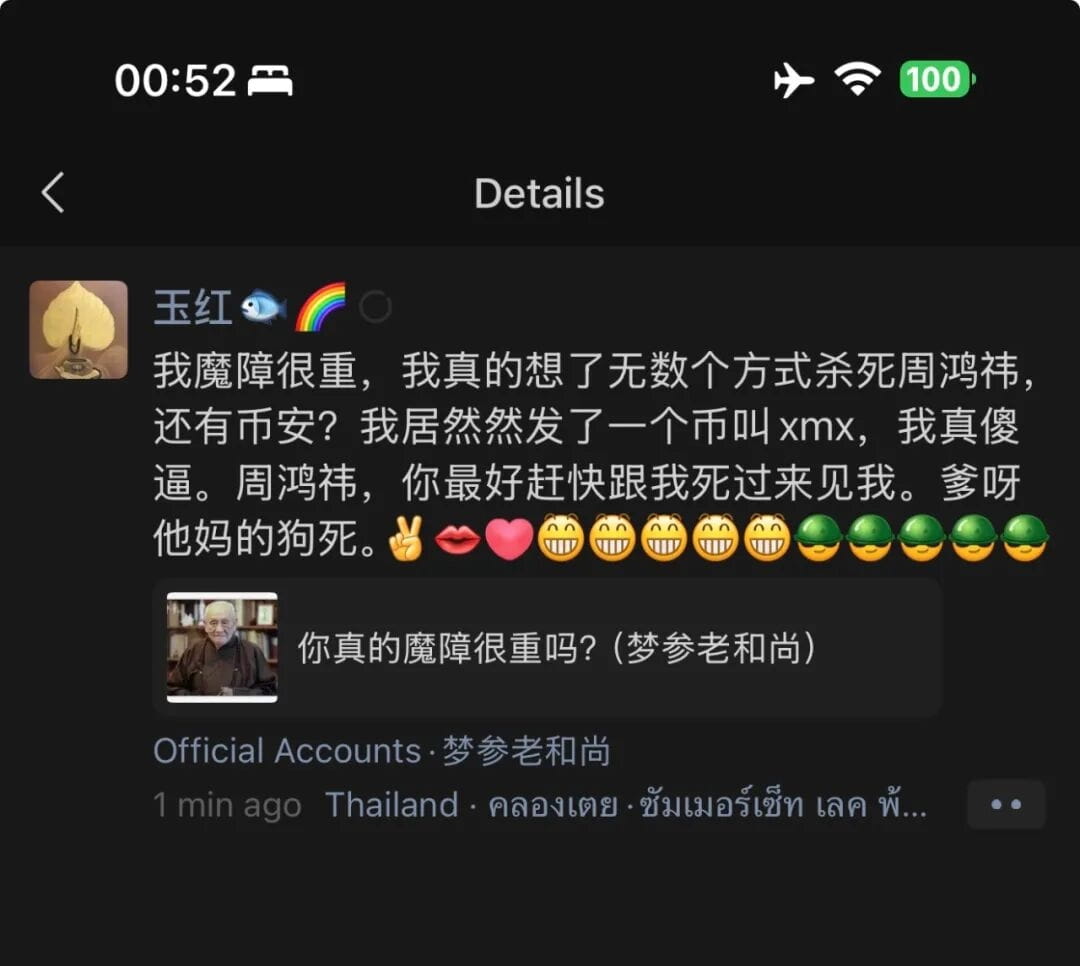The width and height of the screenshot is (1080, 966).
Task: Open the two-dots comment/like menu
Action: tap(1006, 804)
